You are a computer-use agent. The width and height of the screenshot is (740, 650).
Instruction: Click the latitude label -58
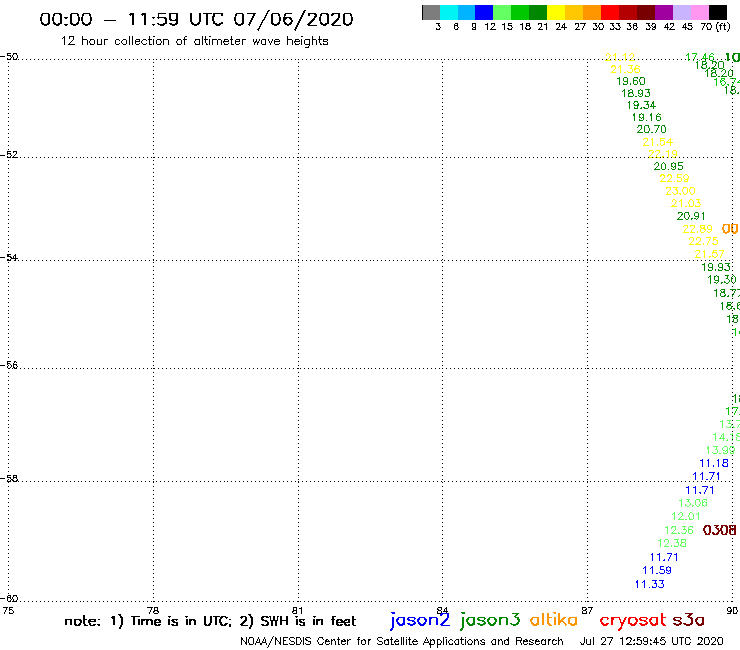(9, 479)
